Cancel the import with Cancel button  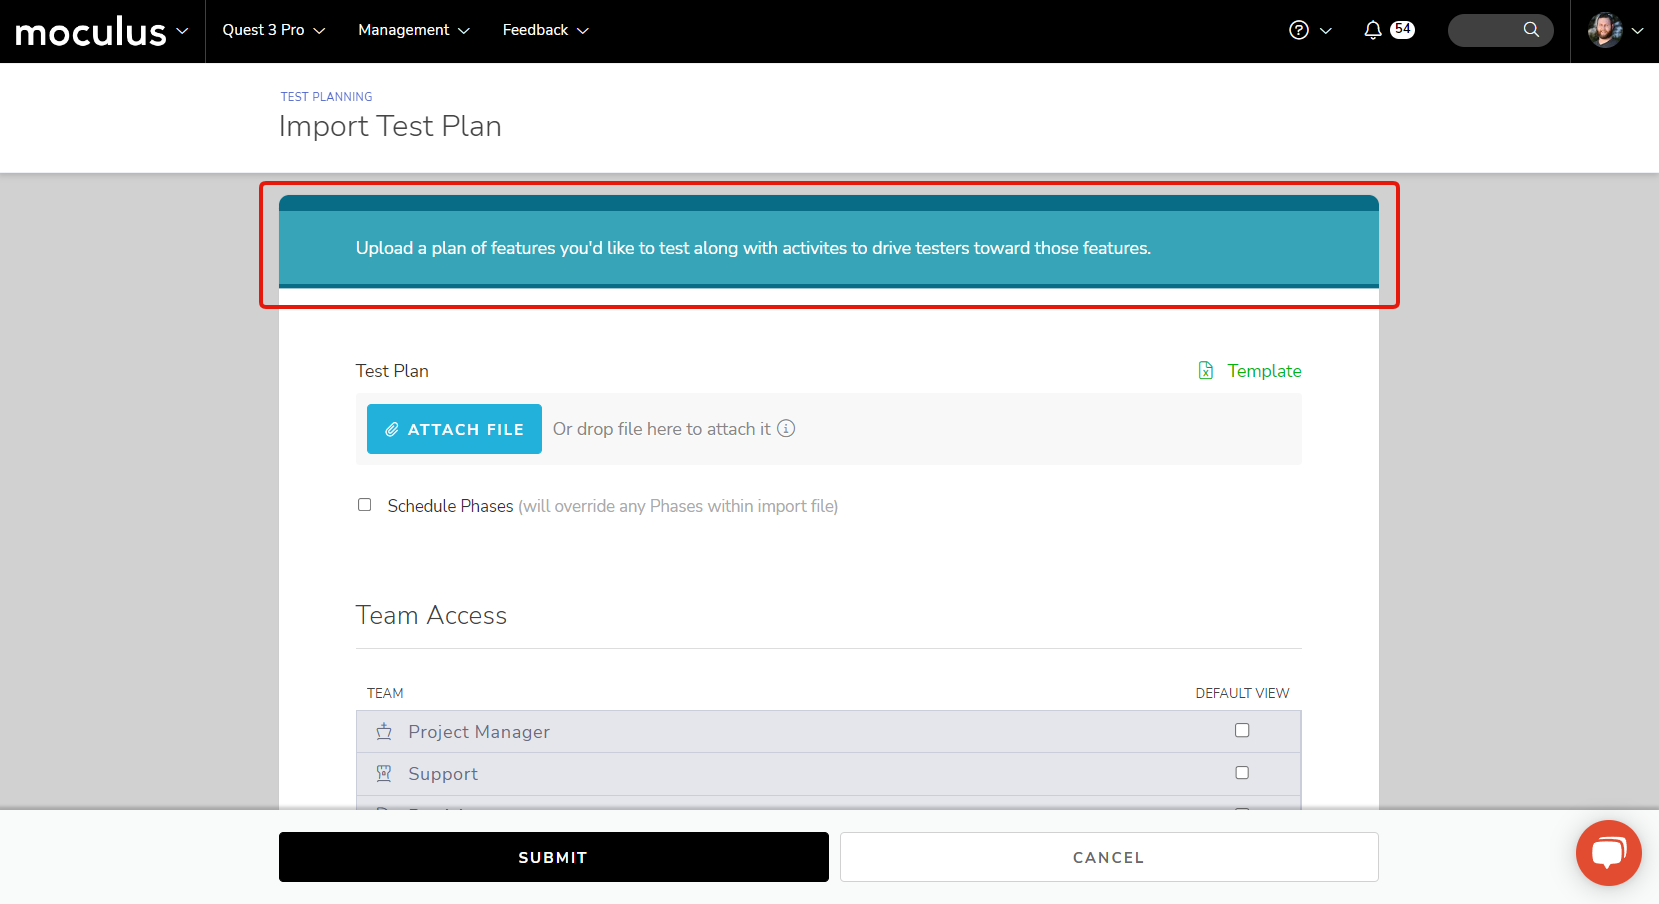tap(1108, 857)
